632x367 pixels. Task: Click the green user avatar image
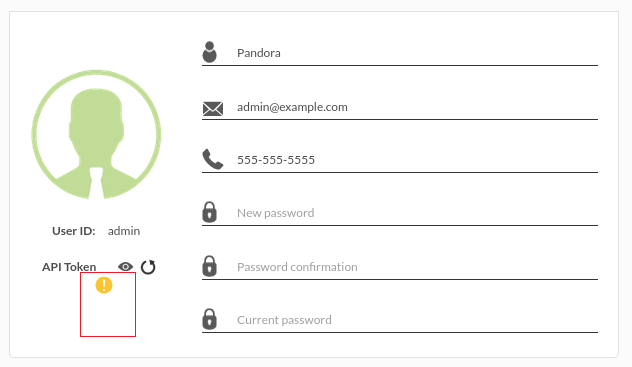point(96,135)
